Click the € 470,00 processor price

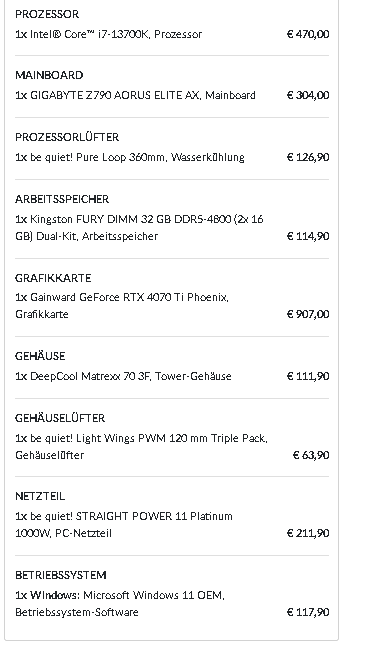pyautogui.click(x=308, y=34)
